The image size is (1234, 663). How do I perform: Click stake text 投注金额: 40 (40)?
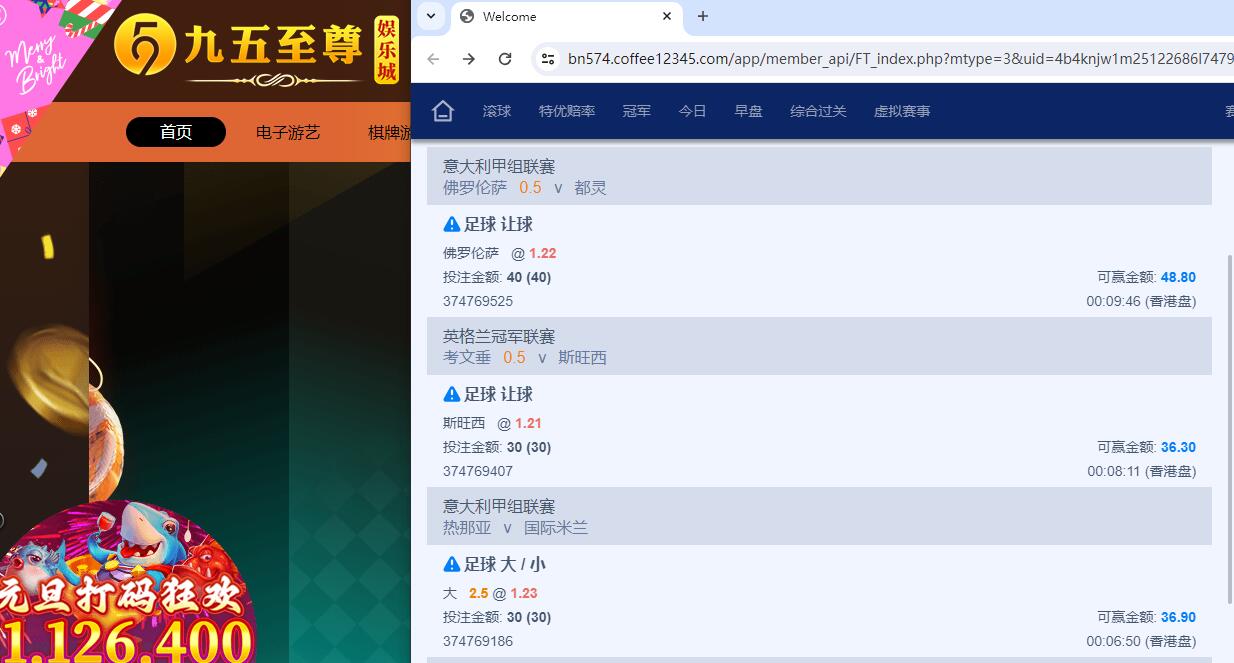[497, 277]
